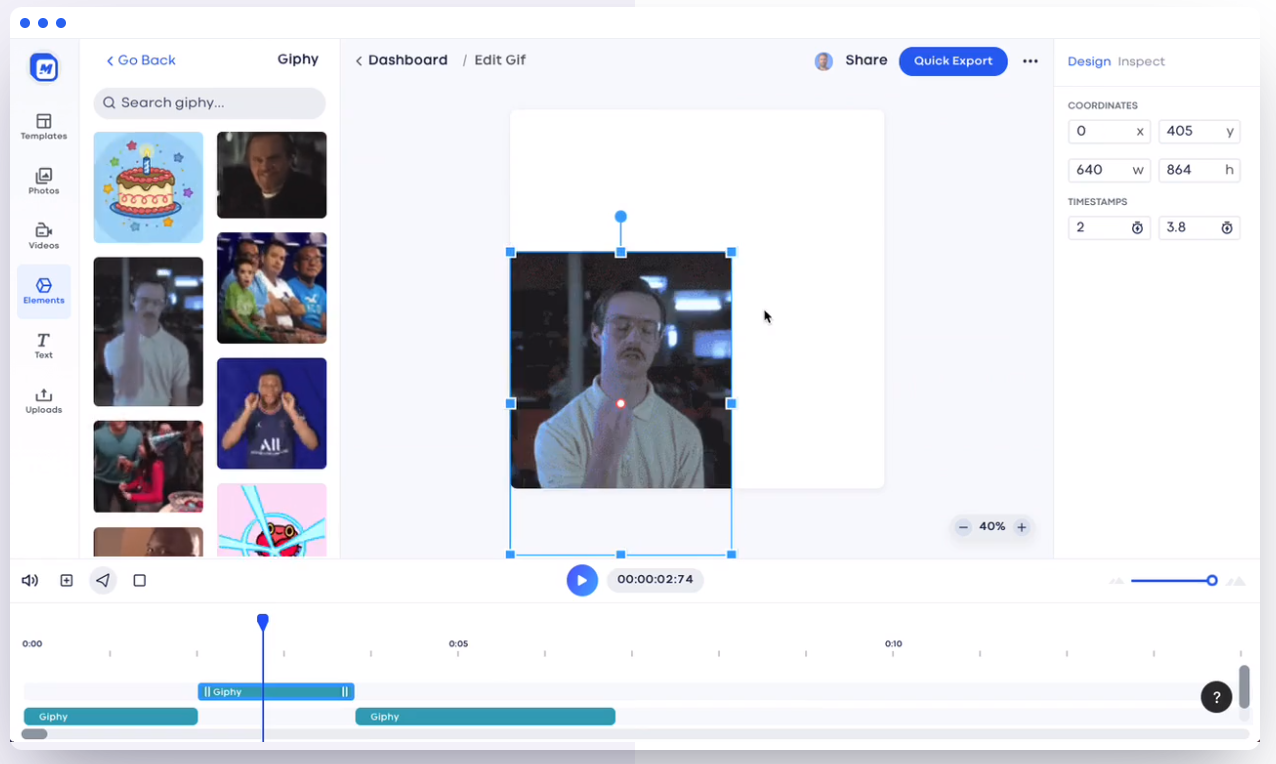The height and width of the screenshot is (764, 1276).
Task: Click the start timestamp stopwatch icon
Action: (x=1137, y=228)
